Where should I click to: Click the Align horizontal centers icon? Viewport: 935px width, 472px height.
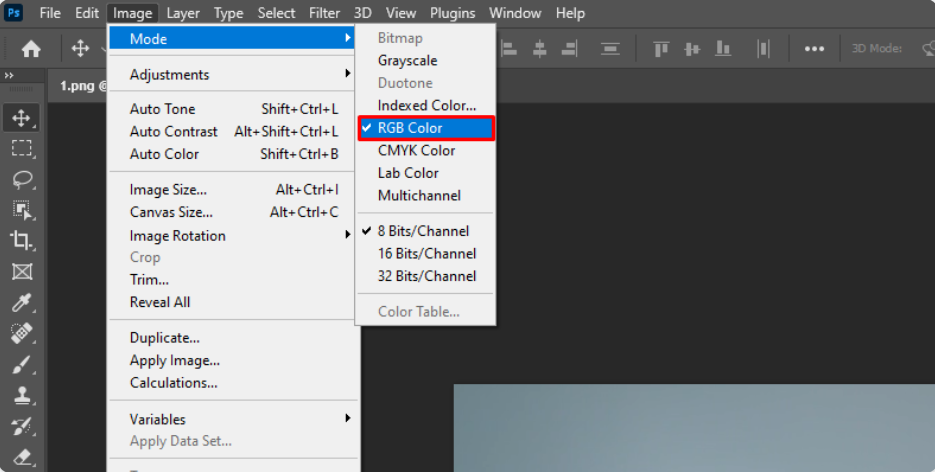click(540, 48)
